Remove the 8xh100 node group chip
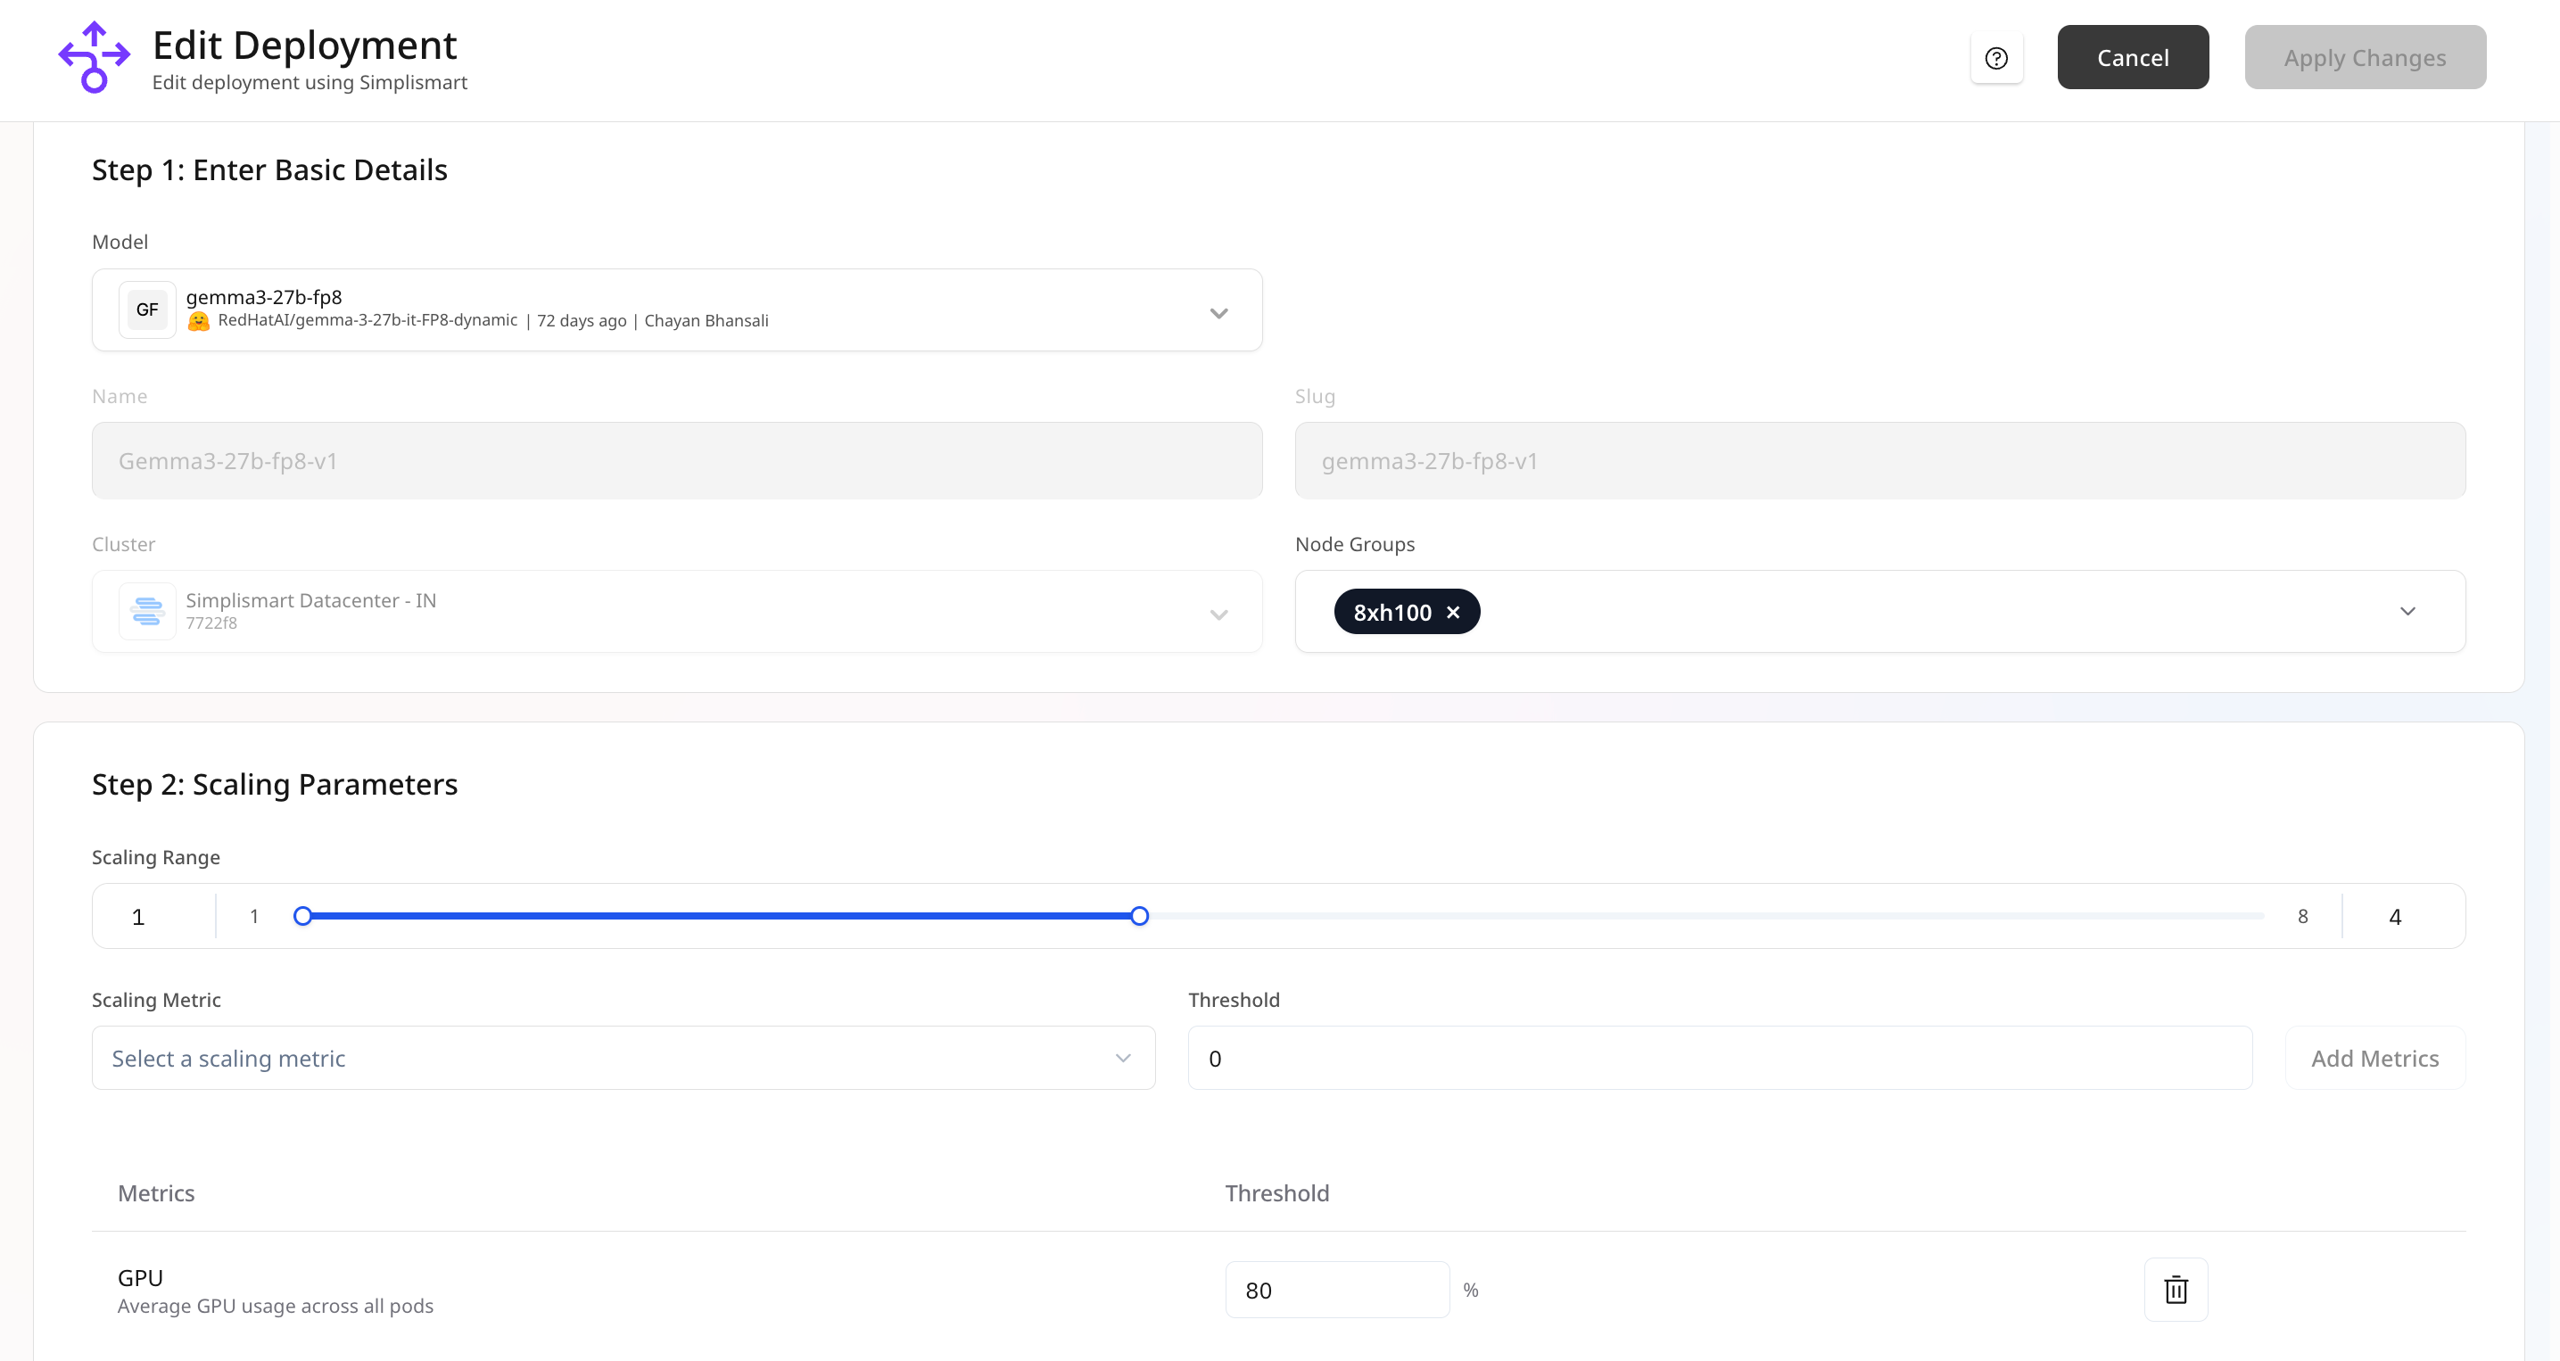The image size is (2560, 1361). (1453, 612)
